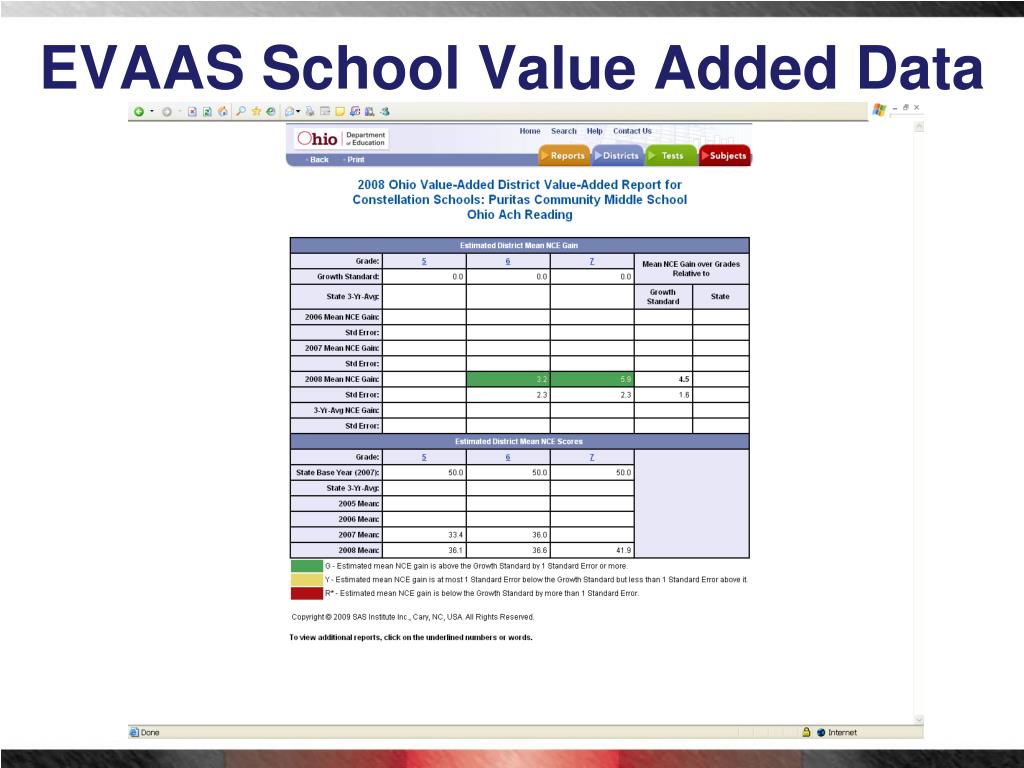Click the Internet zone globe icon
This screenshot has height=768, width=1024.
821,733
